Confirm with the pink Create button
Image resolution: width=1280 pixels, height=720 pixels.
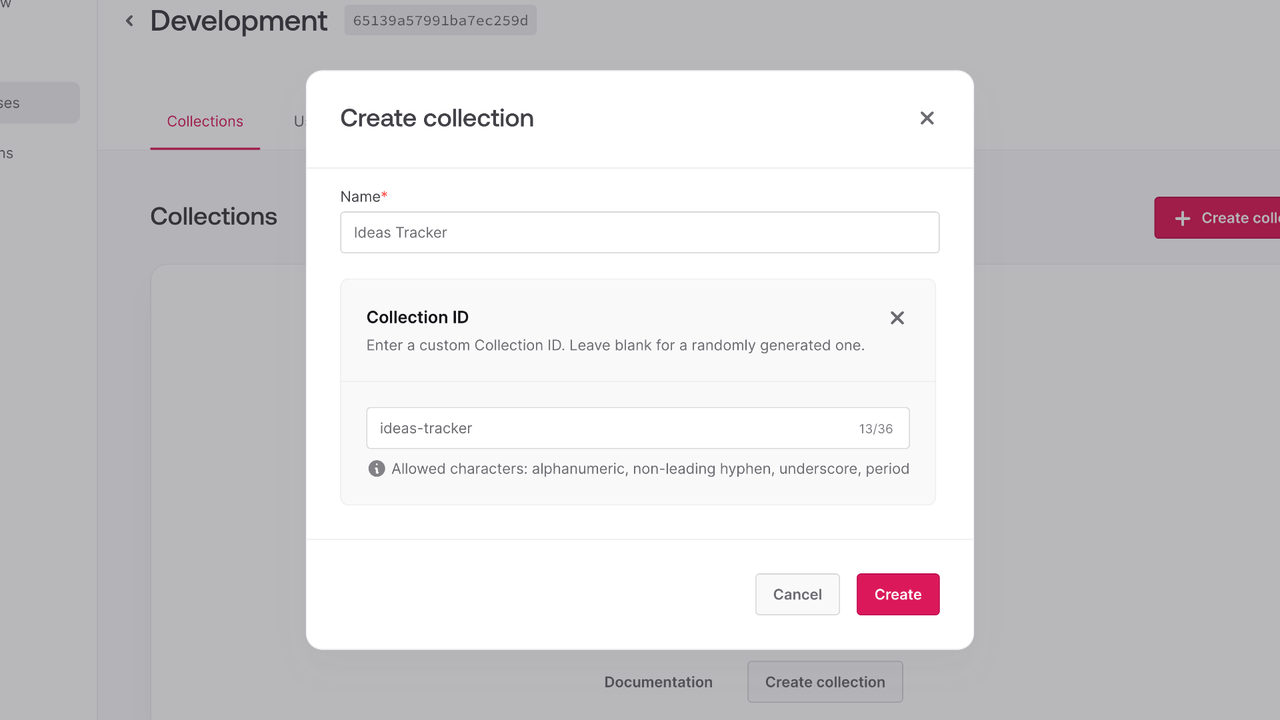[x=897, y=594]
